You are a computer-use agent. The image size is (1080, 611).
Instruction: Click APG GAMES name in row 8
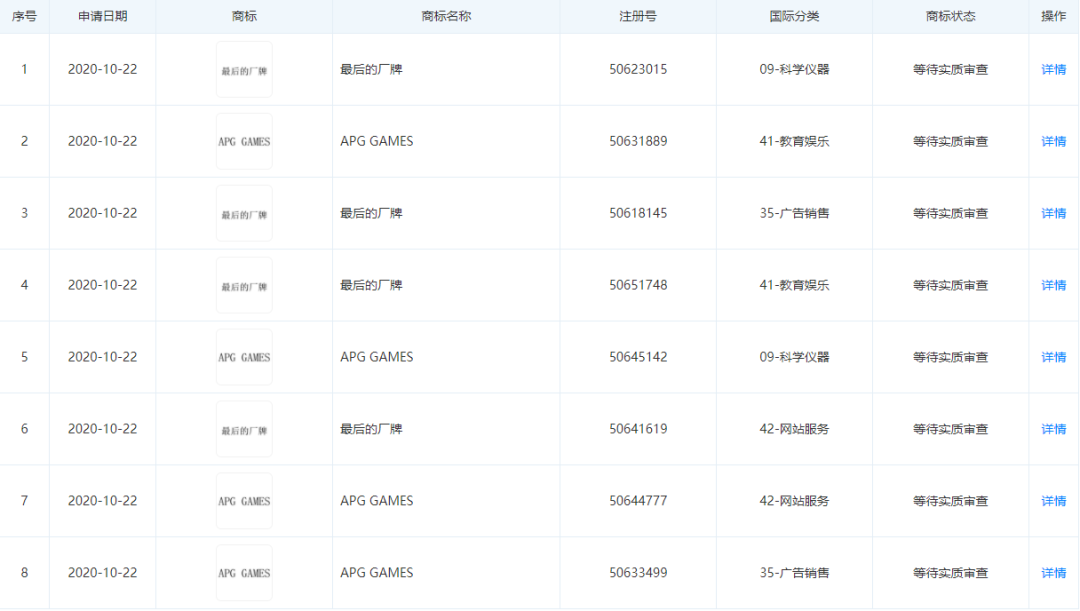[x=377, y=573]
